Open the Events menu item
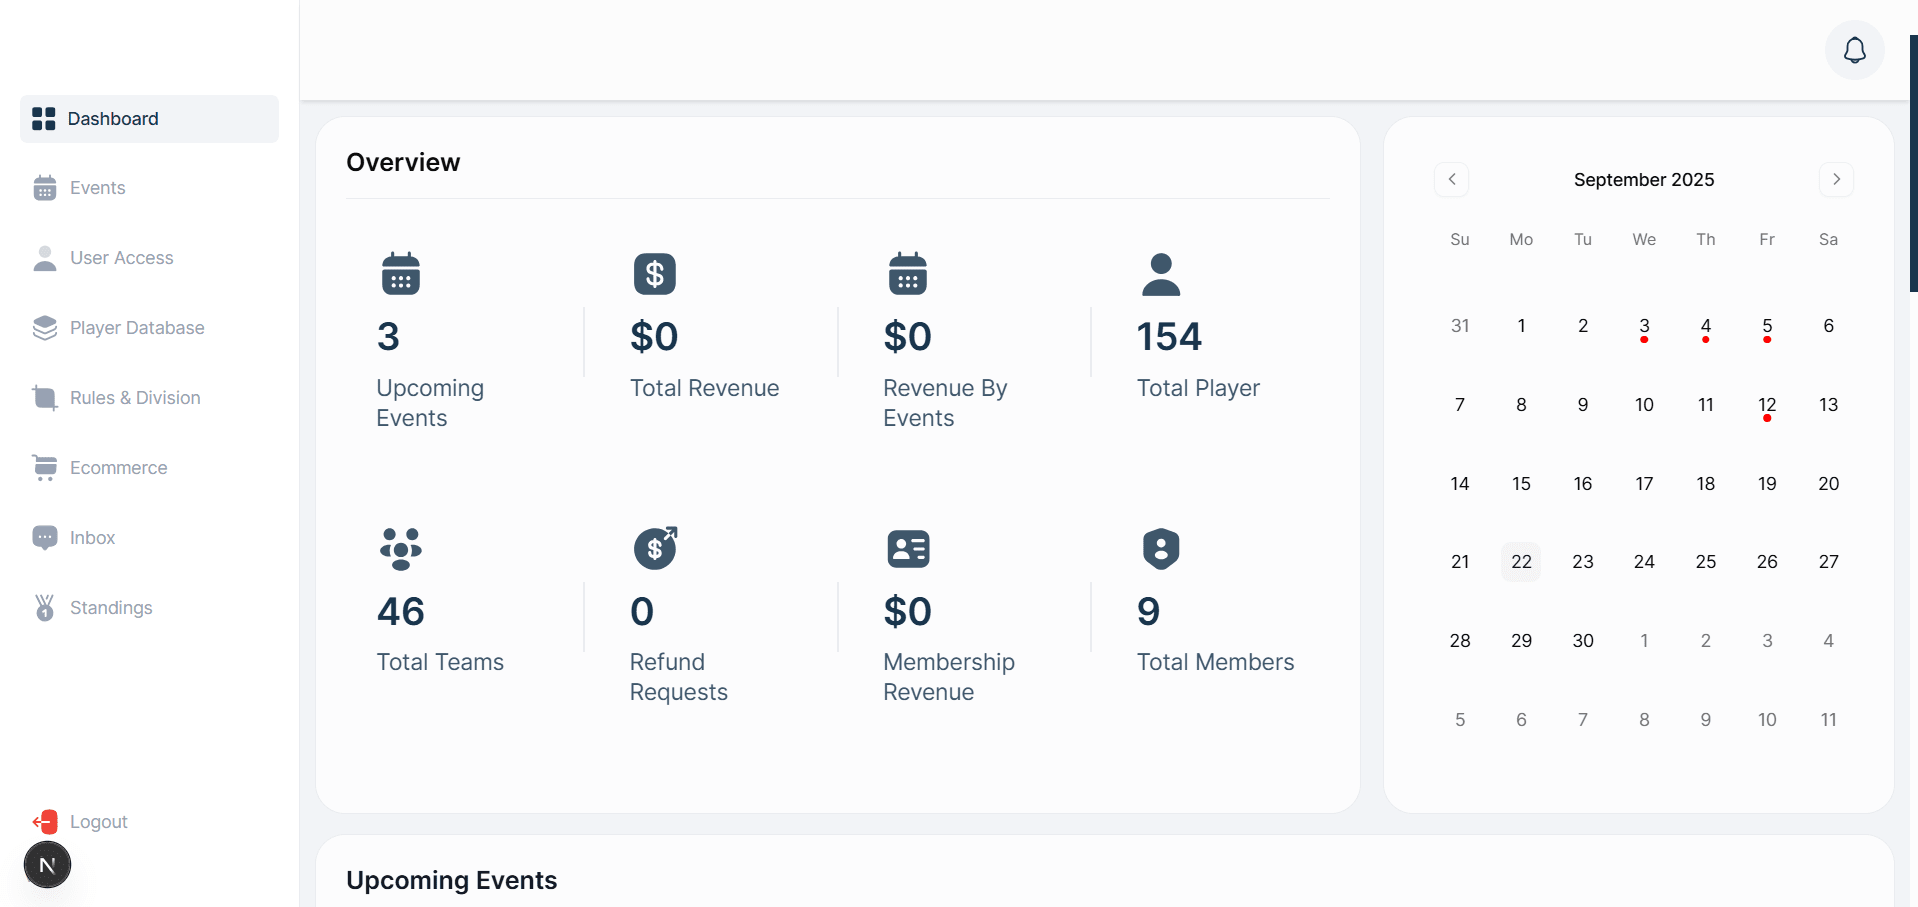 click(97, 188)
